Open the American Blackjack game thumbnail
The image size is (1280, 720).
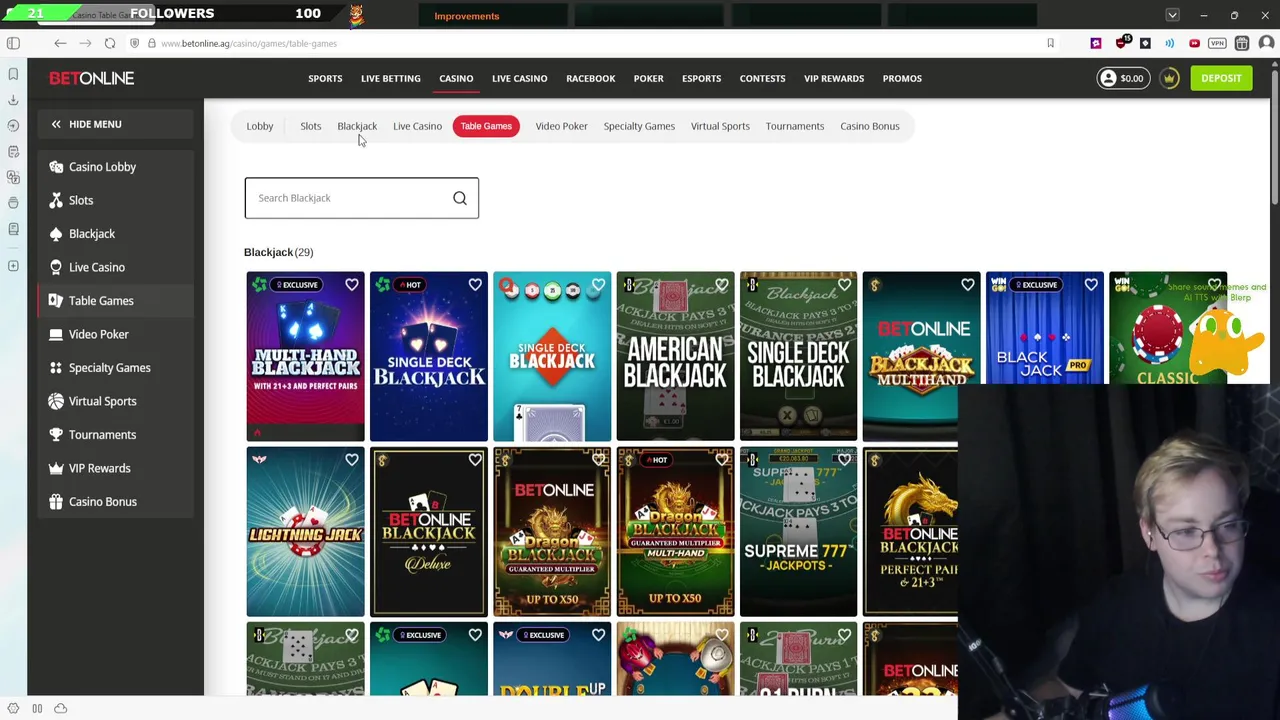tap(675, 356)
